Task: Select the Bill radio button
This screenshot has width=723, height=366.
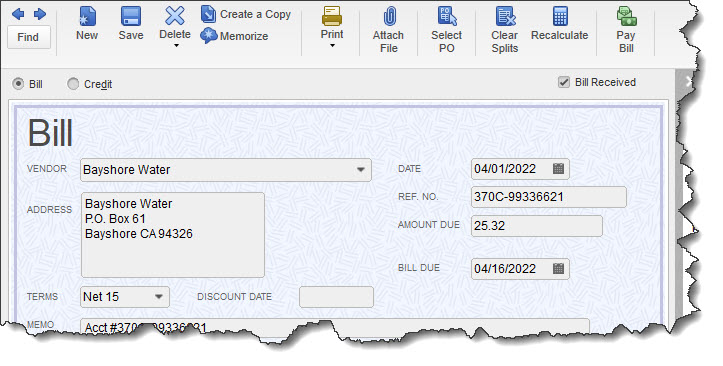Action: 18,84
